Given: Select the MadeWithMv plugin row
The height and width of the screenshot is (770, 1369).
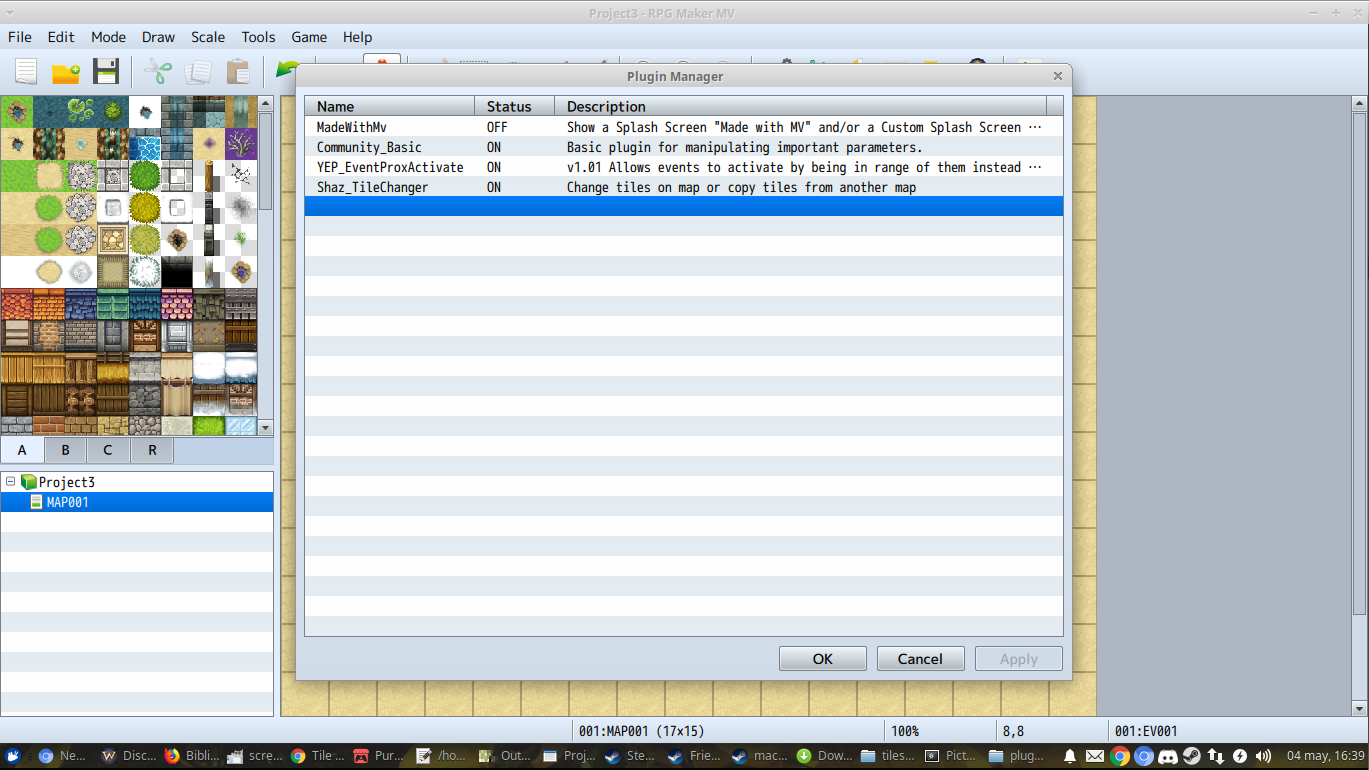Looking at the screenshot, I should point(684,127).
